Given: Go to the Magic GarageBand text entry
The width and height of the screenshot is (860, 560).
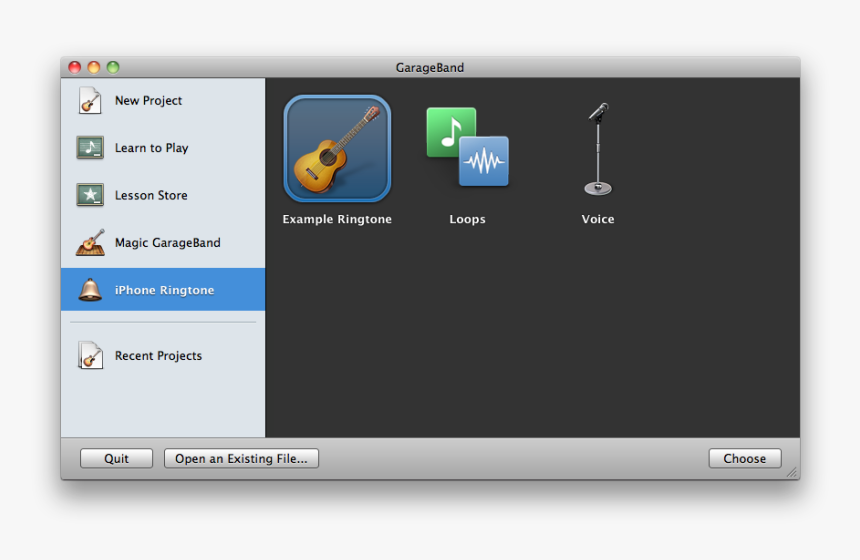Looking at the screenshot, I should (167, 243).
